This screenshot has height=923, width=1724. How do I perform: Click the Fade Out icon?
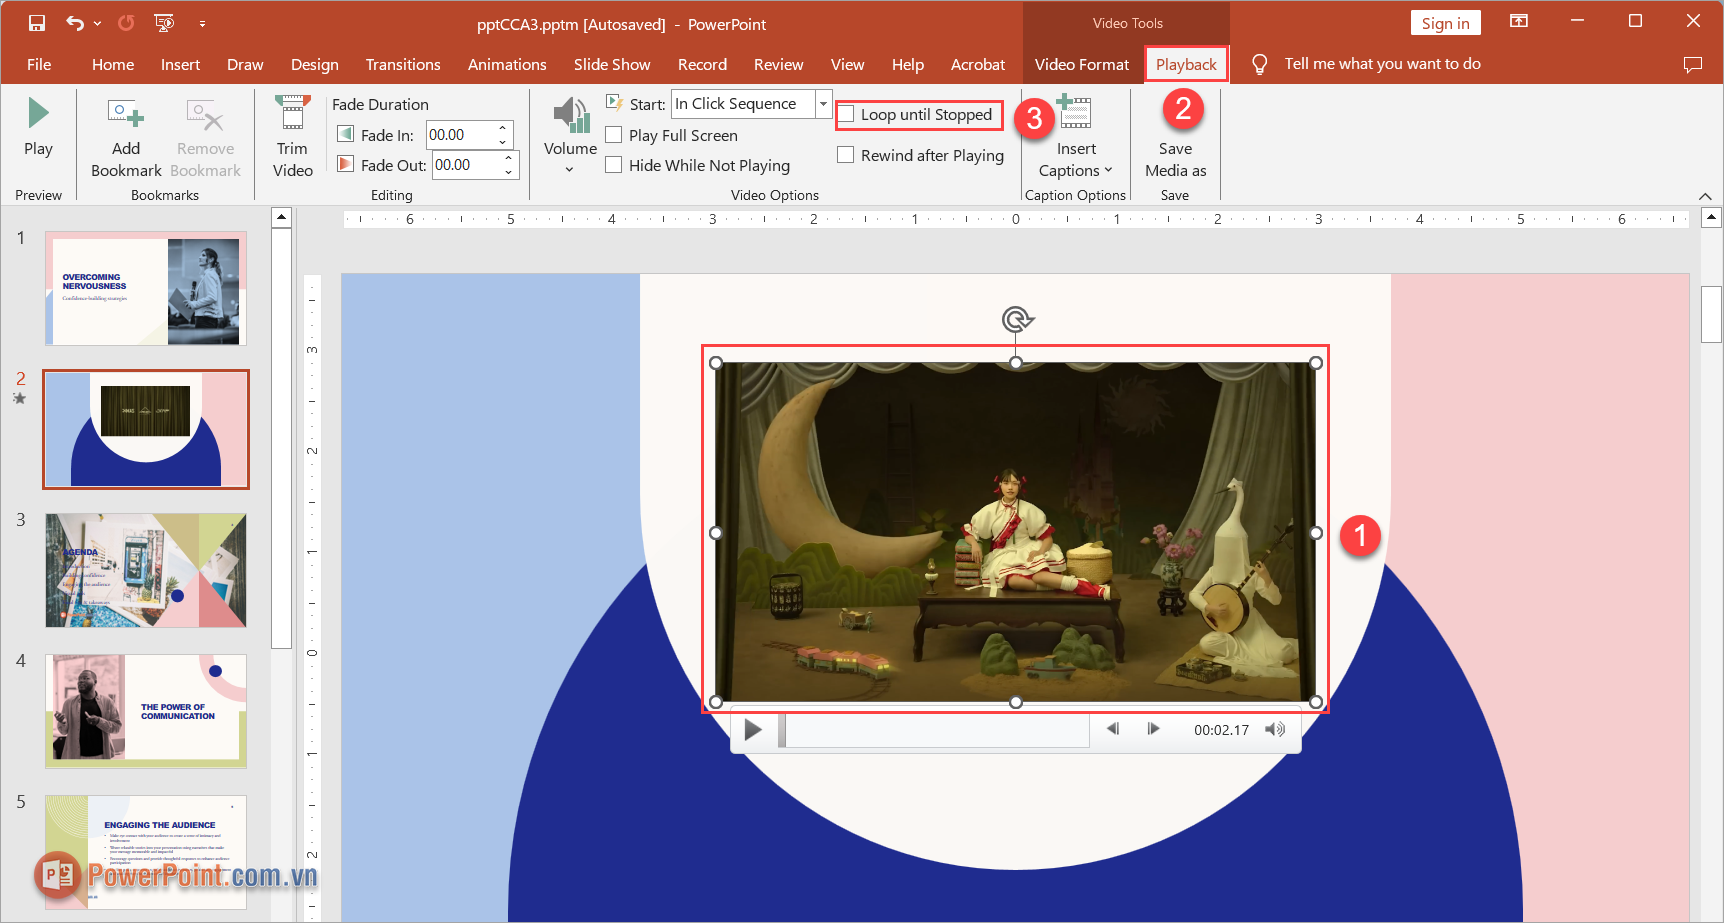346,164
